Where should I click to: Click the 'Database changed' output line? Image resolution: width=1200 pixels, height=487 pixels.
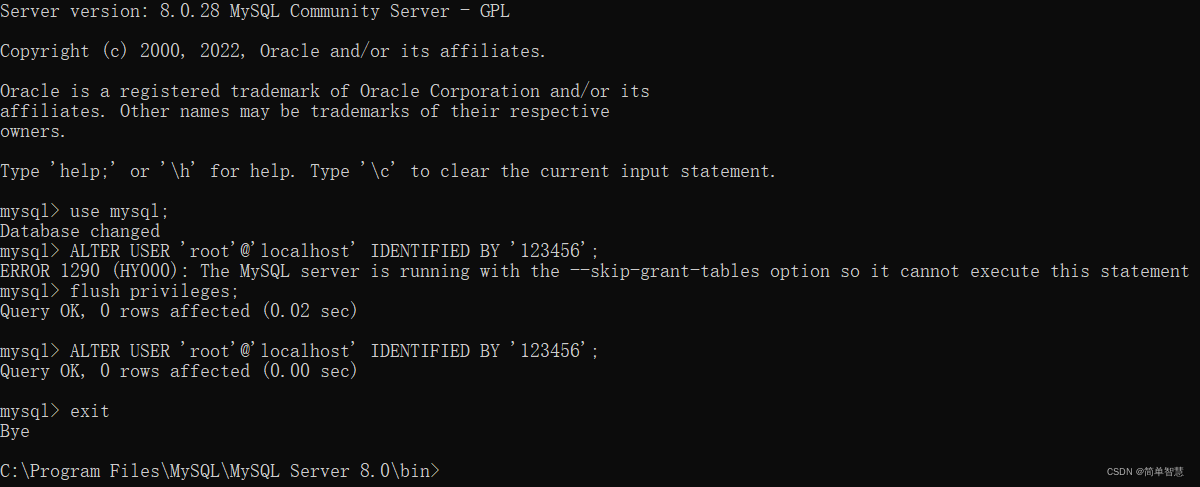[x=80, y=231]
